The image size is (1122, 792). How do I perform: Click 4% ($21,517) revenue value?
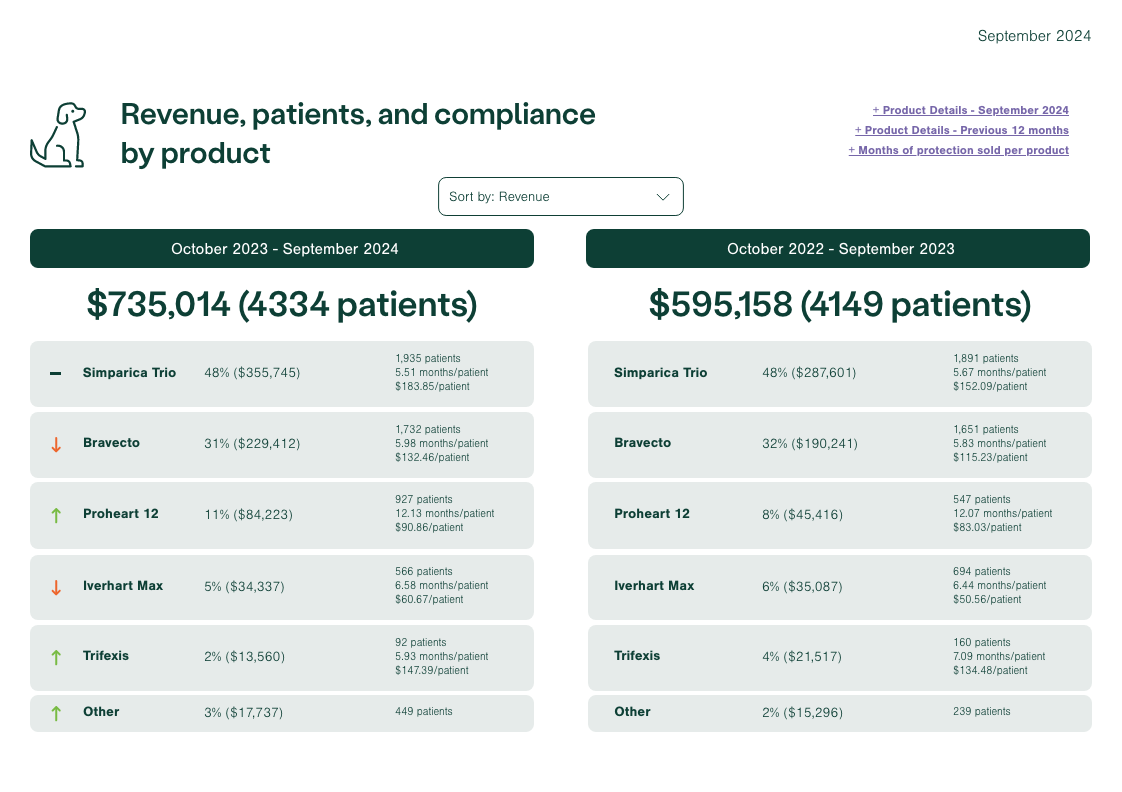coord(802,657)
